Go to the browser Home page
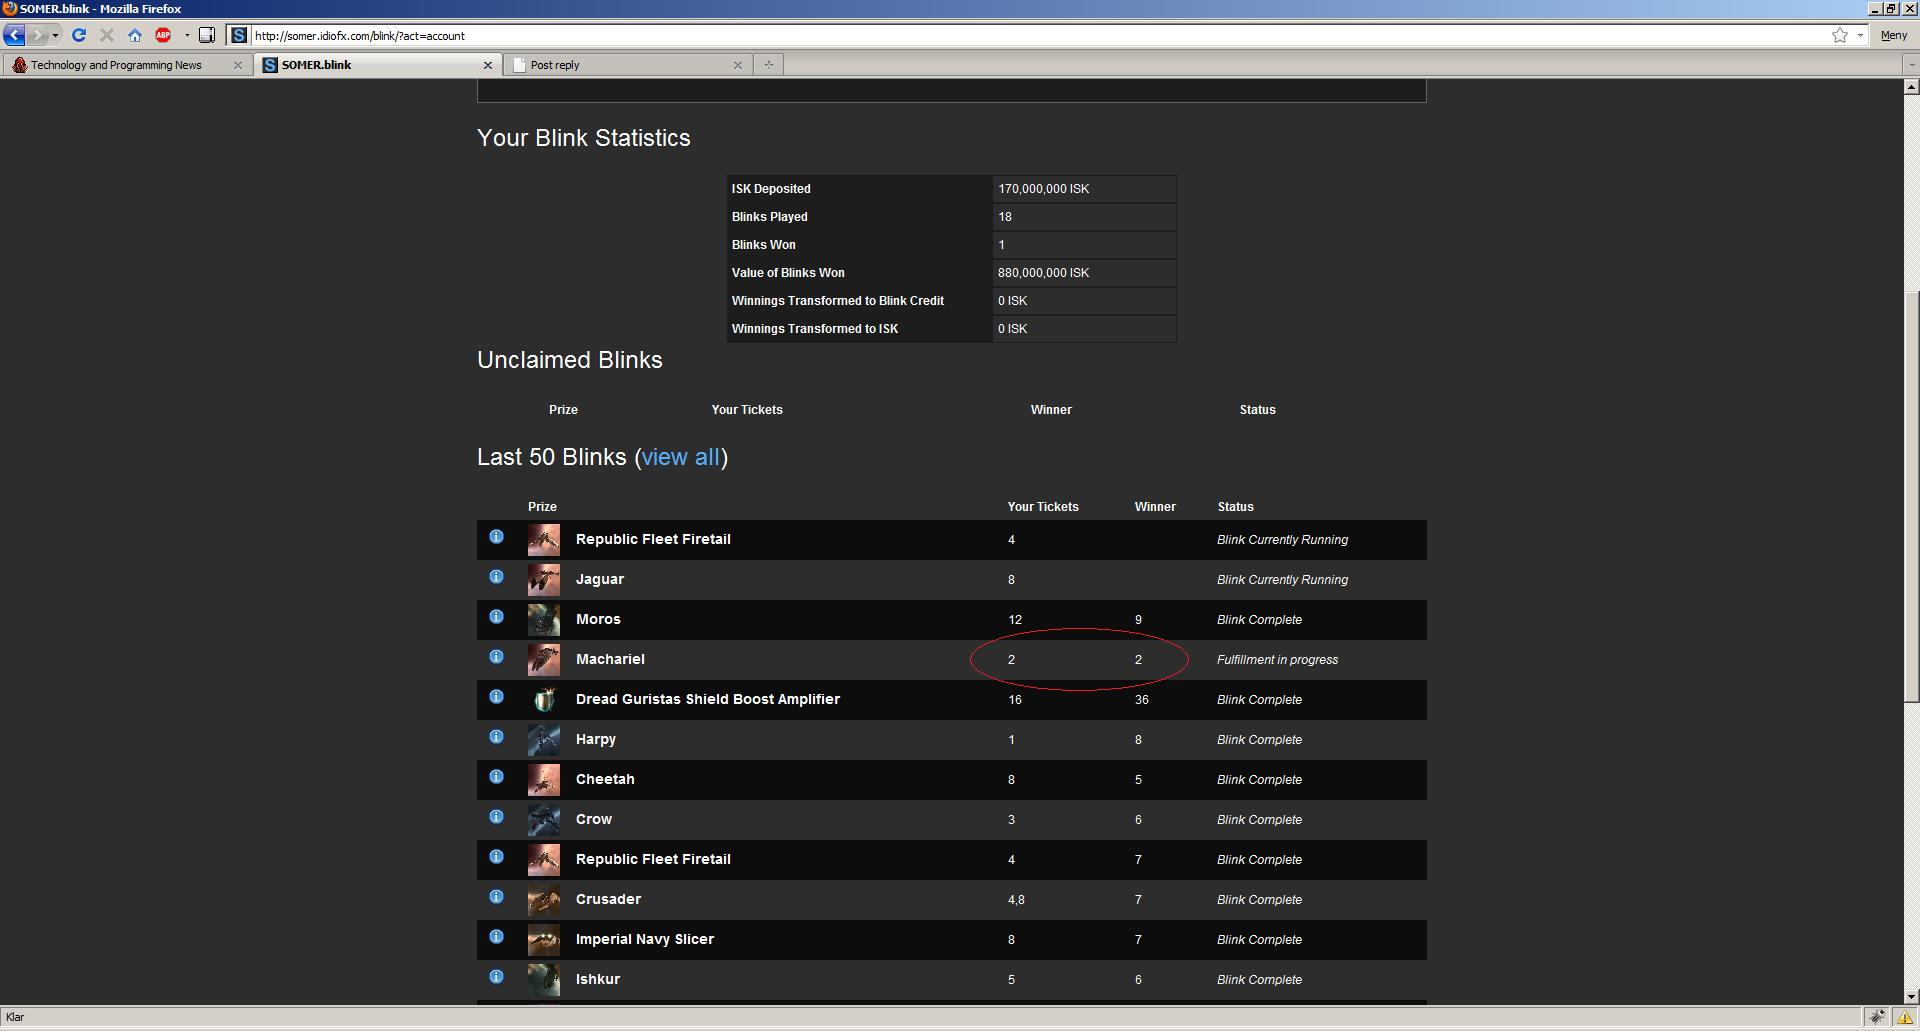Image resolution: width=1920 pixels, height=1031 pixels. 135,35
